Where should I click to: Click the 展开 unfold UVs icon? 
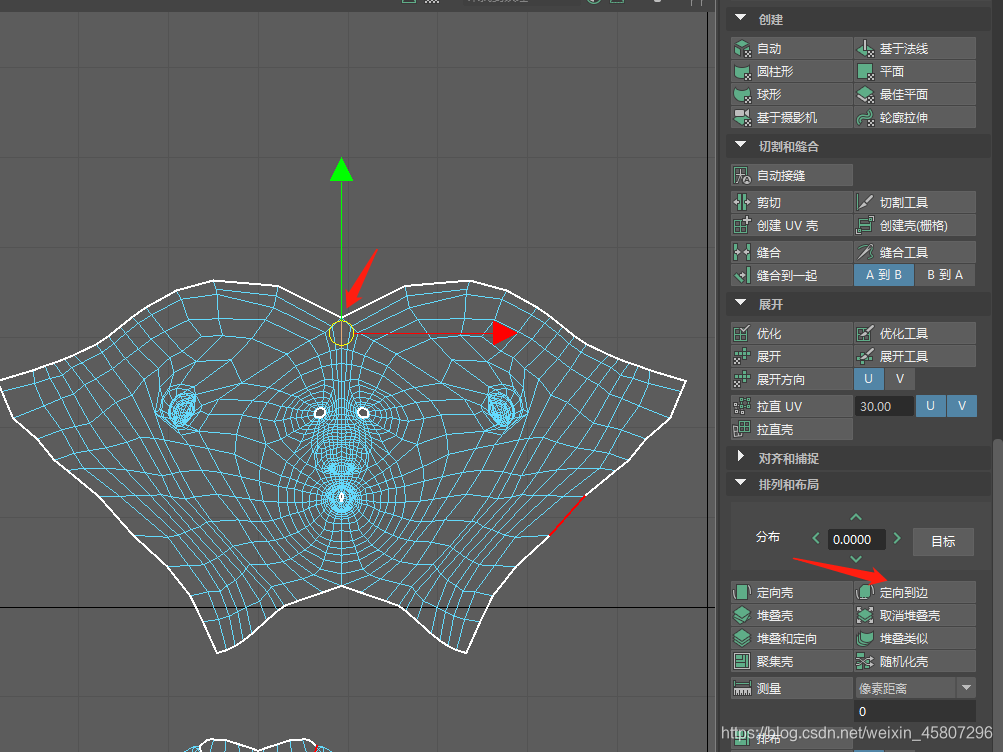pyautogui.click(x=742, y=357)
